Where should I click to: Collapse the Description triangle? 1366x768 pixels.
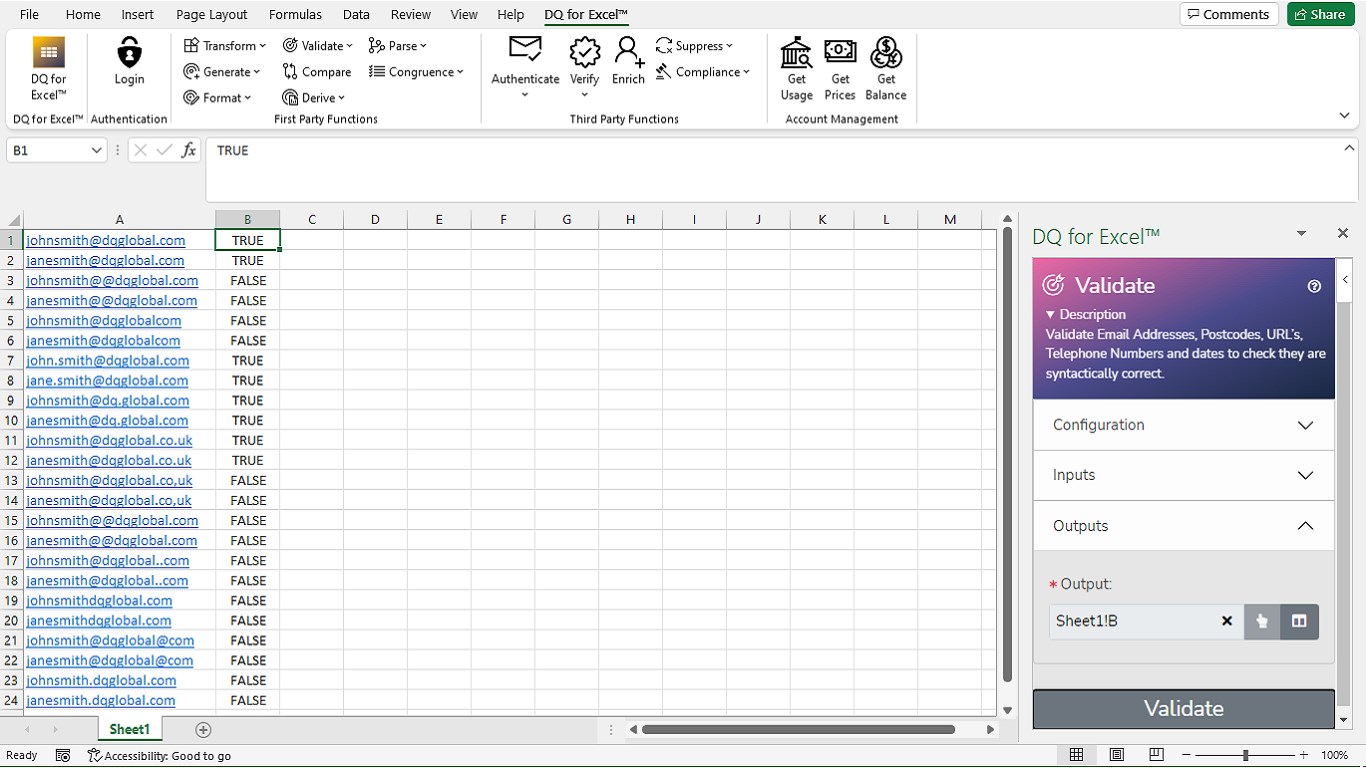coord(1051,315)
